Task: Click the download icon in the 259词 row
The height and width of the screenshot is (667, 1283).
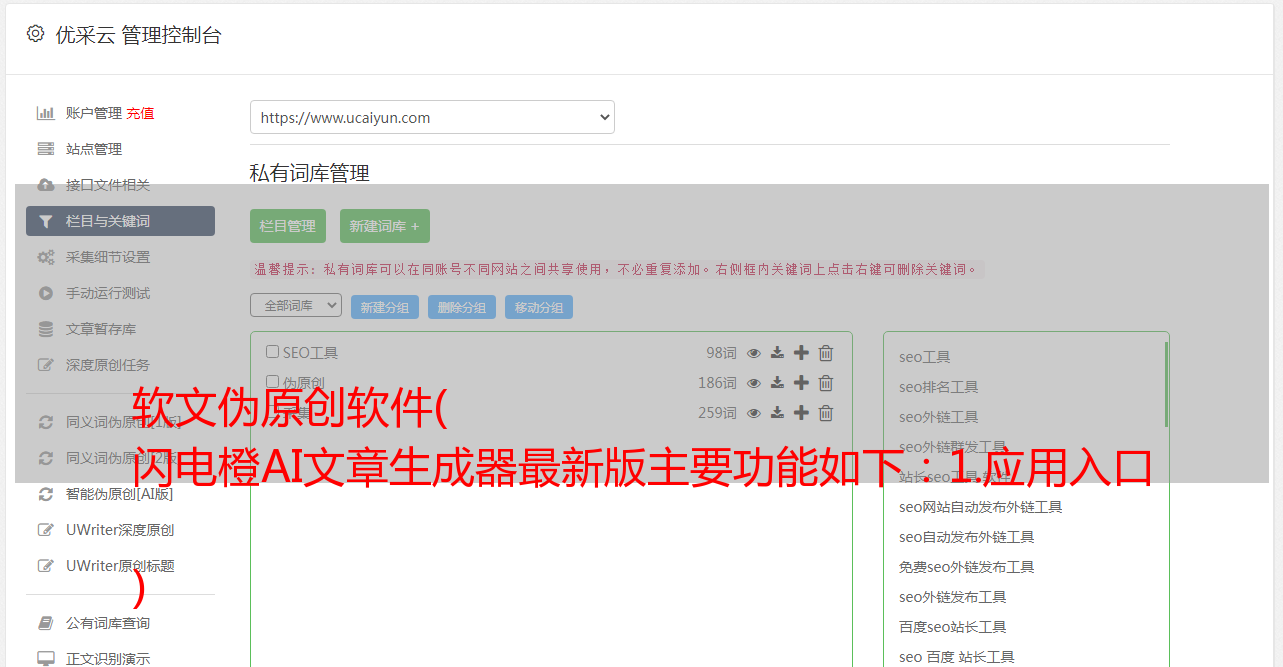Action: pyautogui.click(x=777, y=413)
